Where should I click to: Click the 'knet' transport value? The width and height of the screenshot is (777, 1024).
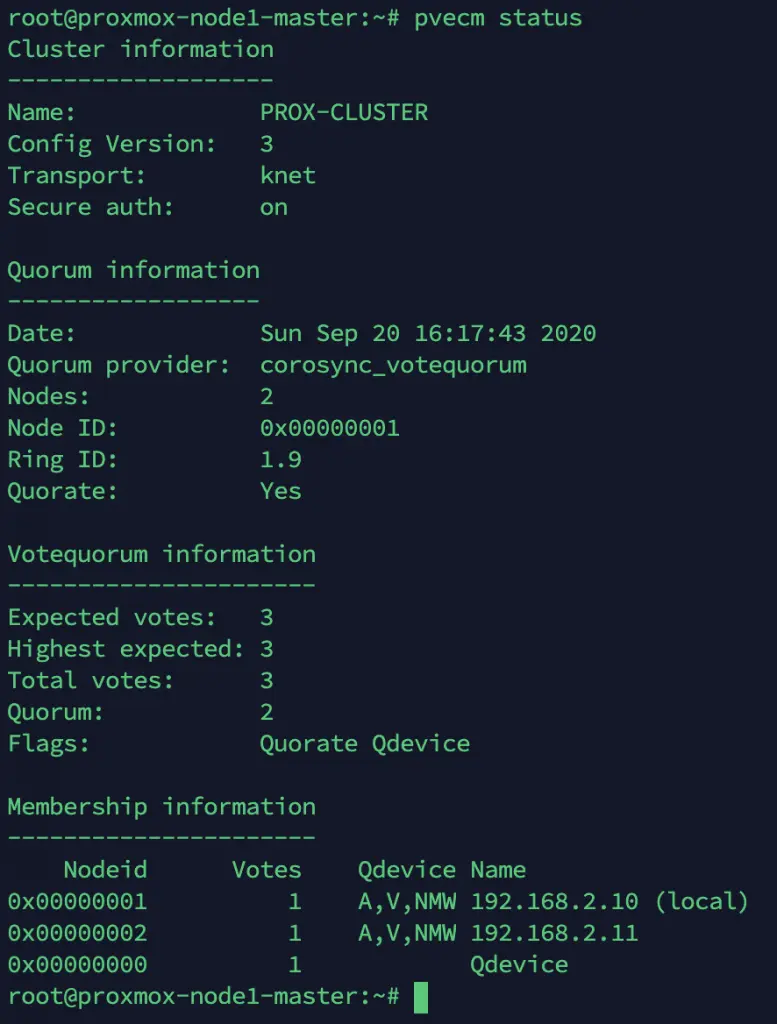tap(288, 175)
